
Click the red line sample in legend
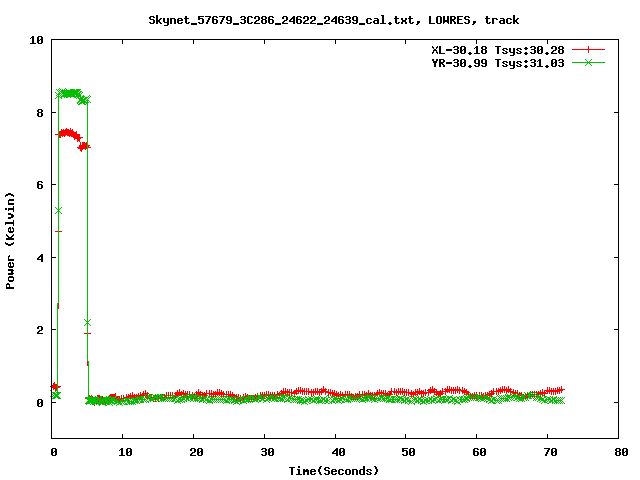click(x=588, y=50)
